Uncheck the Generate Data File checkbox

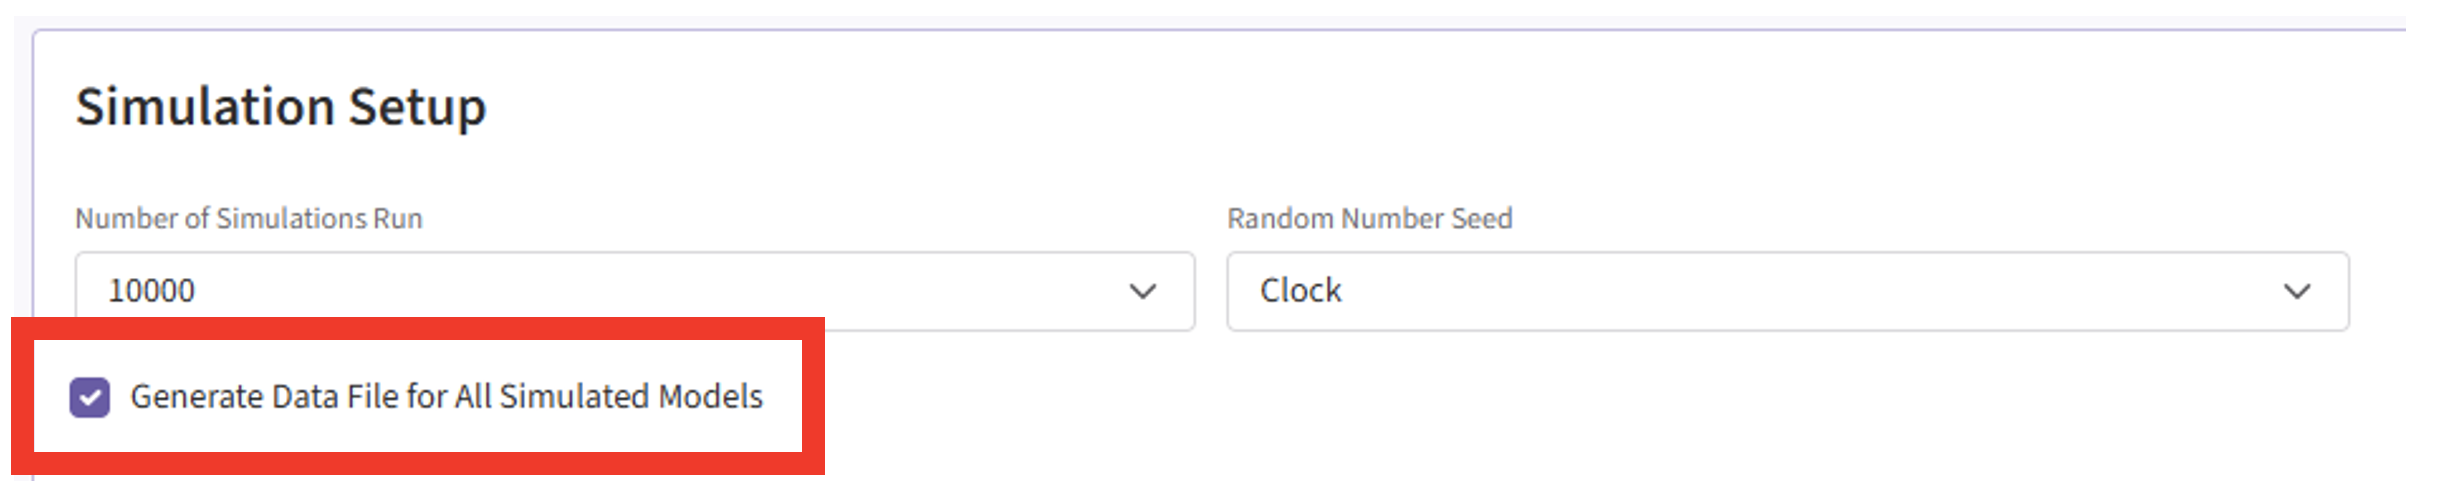pos(90,397)
